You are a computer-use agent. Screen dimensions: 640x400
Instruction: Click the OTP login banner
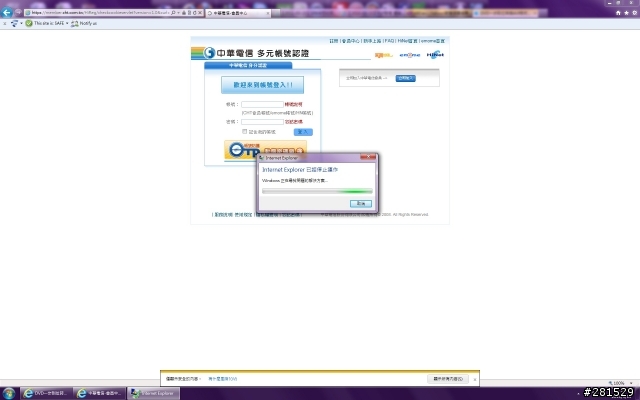[x=265, y=149]
